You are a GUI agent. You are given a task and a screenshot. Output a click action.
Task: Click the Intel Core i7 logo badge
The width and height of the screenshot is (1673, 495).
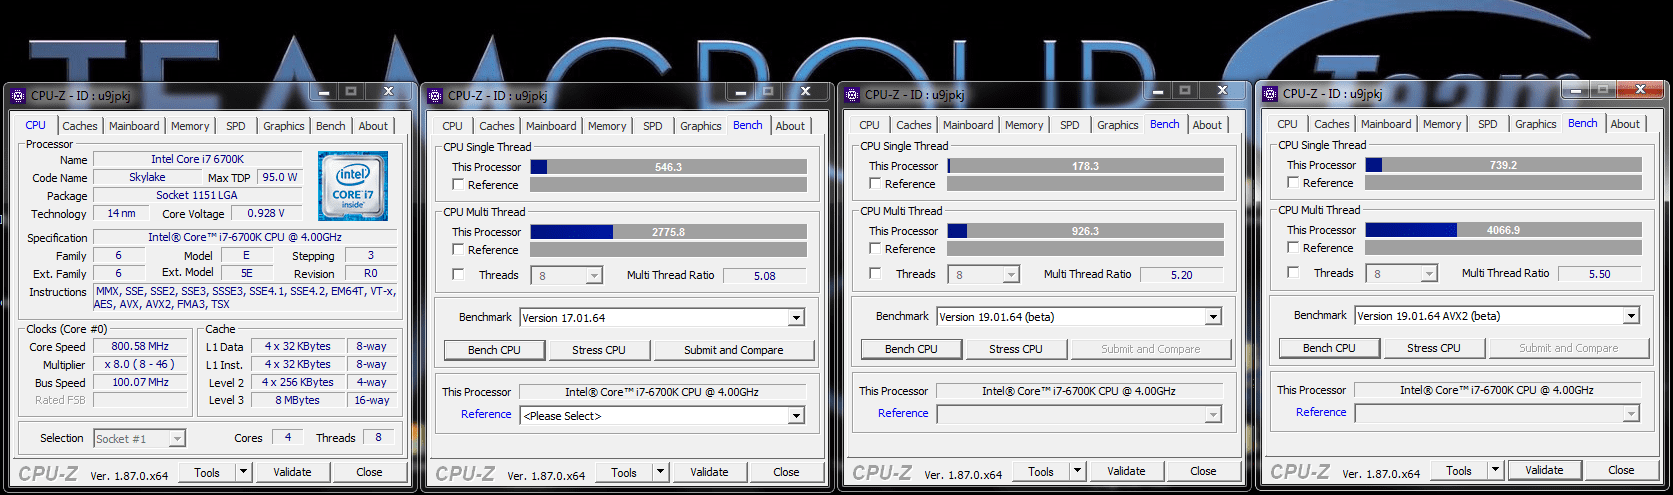pos(352,185)
